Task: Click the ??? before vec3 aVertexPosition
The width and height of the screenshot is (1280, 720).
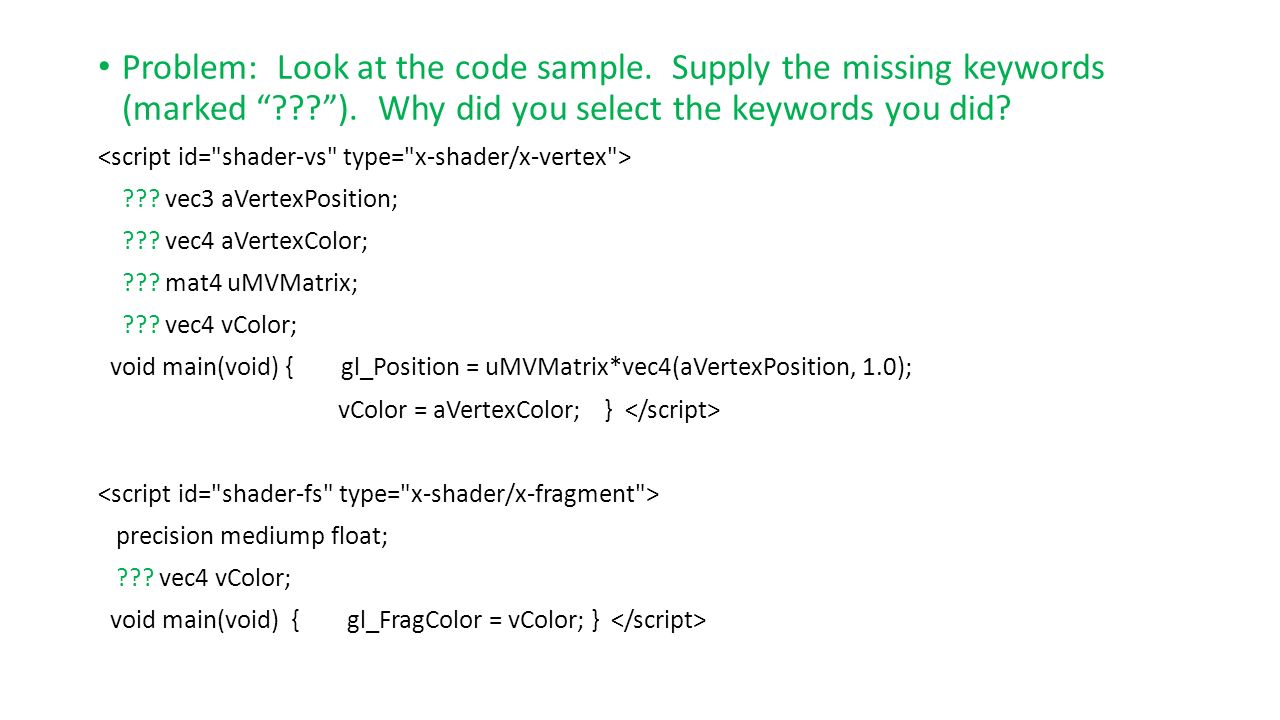Action: [x=141, y=199]
